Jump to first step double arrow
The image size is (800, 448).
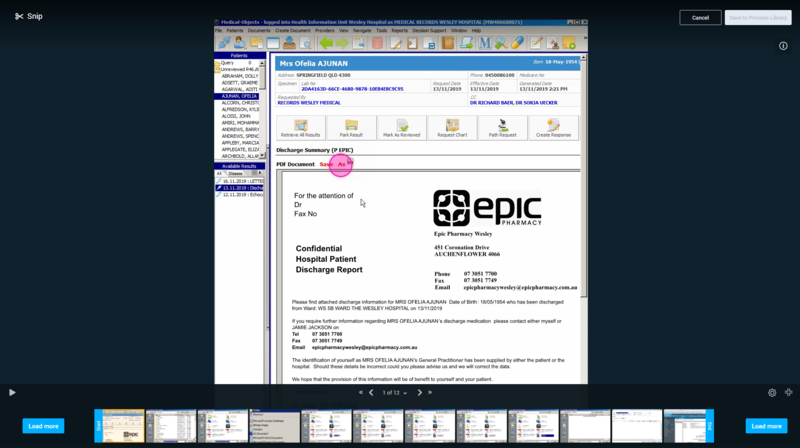[361, 392]
